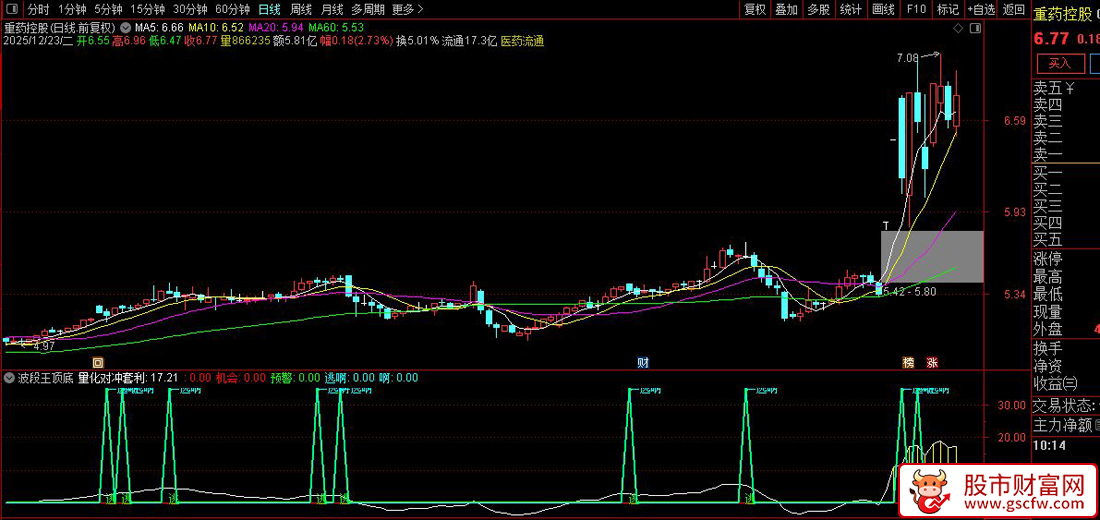1100x520 pixels.
Task: Click the 标记 mark button
Action: [x=947, y=9]
